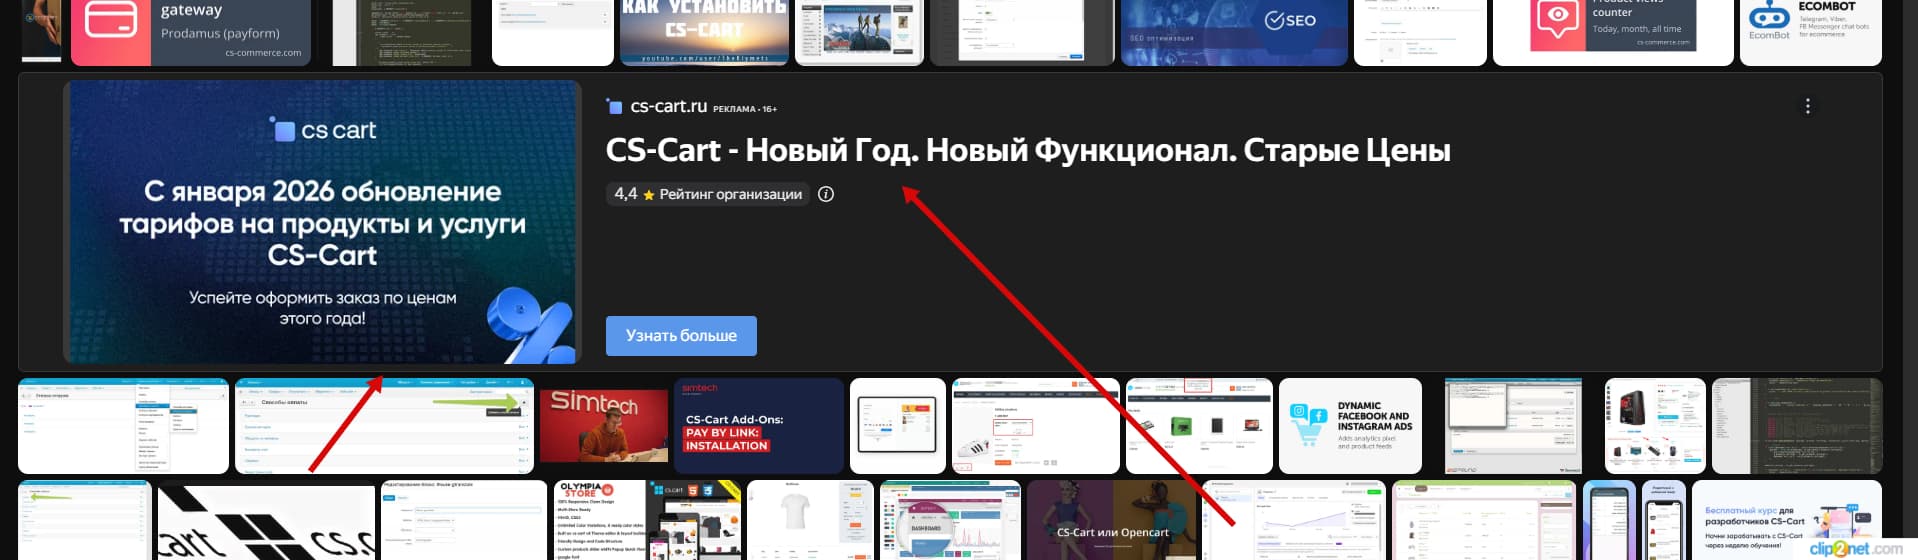Click the info icon beside the organization rating
Image resolution: width=1918 pixels, height=560 pixels.
[x=826, y=194]
